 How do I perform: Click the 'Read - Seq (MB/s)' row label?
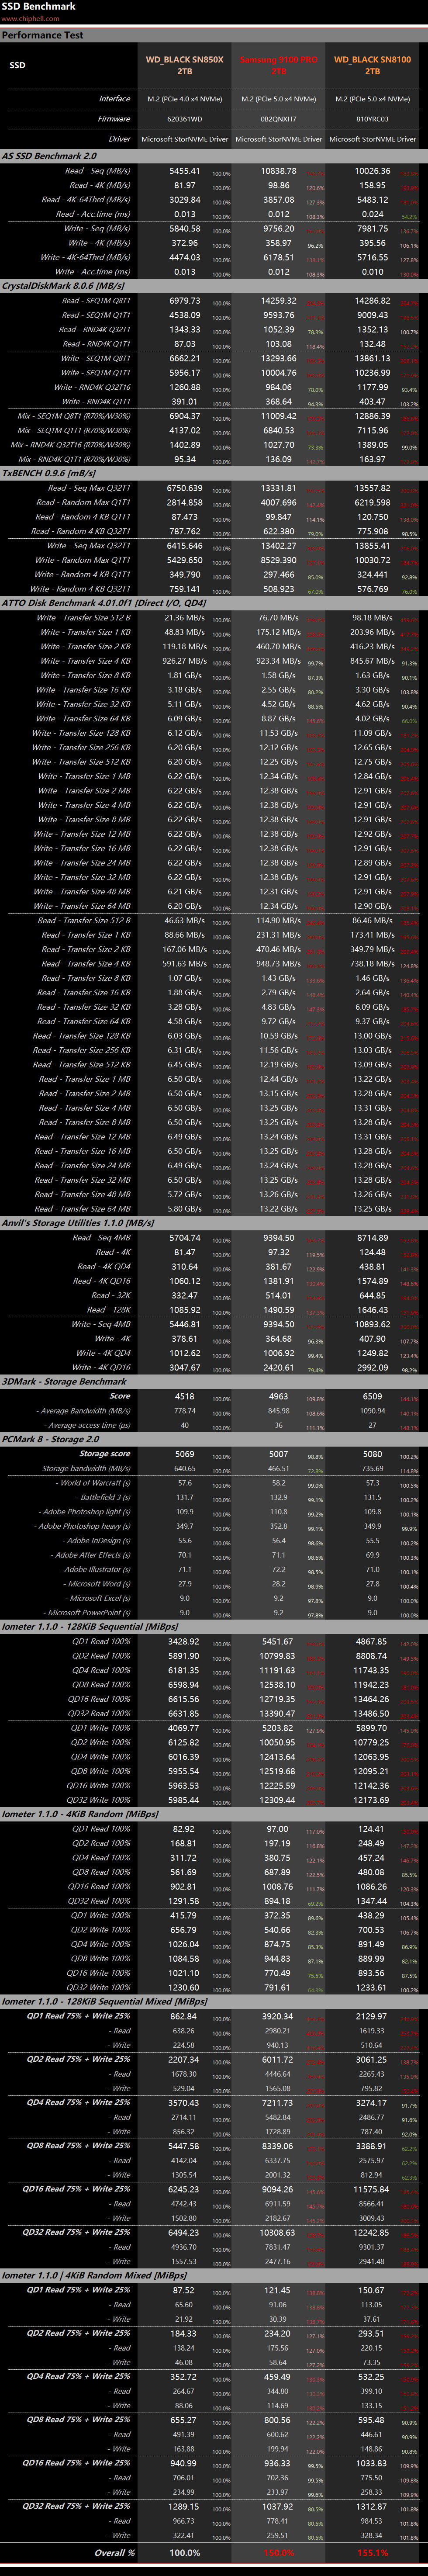coord(98,171)
